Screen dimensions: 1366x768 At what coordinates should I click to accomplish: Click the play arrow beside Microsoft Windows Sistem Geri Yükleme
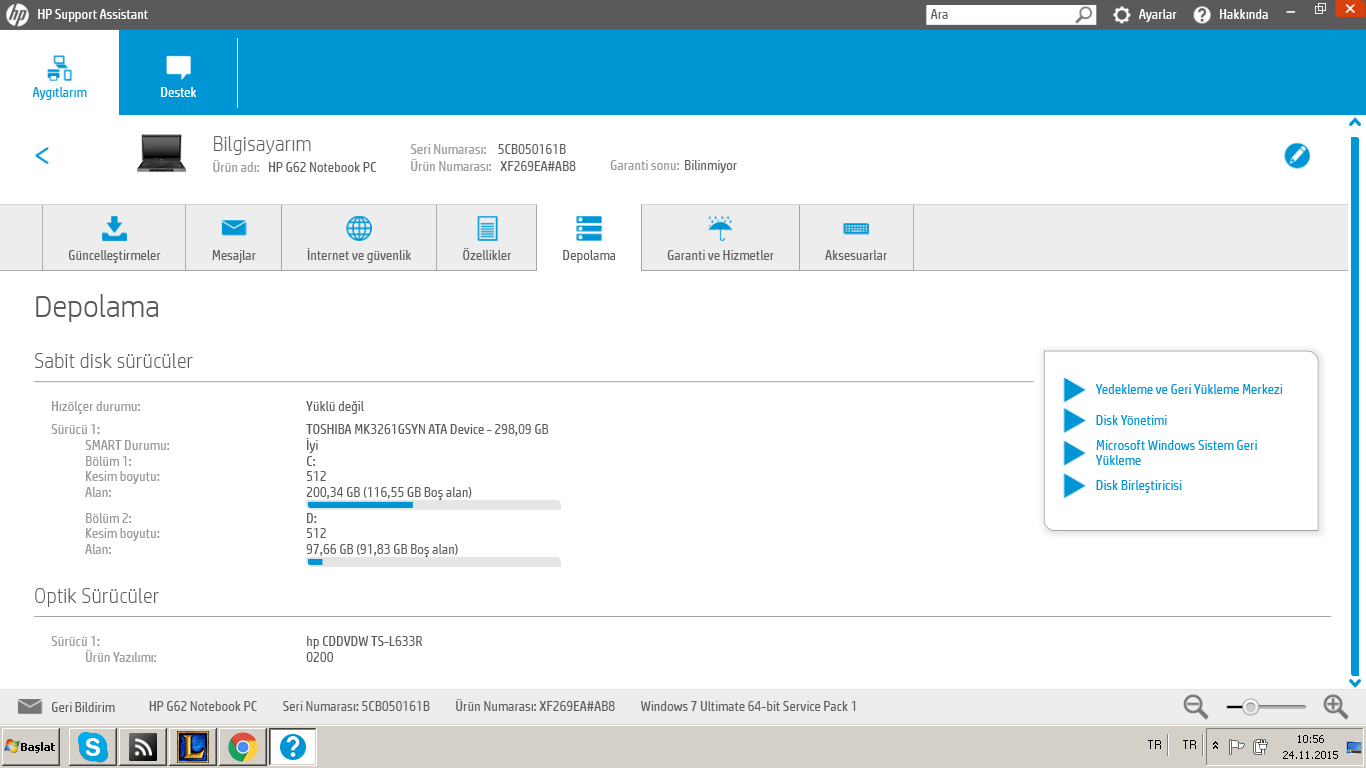1074,453
